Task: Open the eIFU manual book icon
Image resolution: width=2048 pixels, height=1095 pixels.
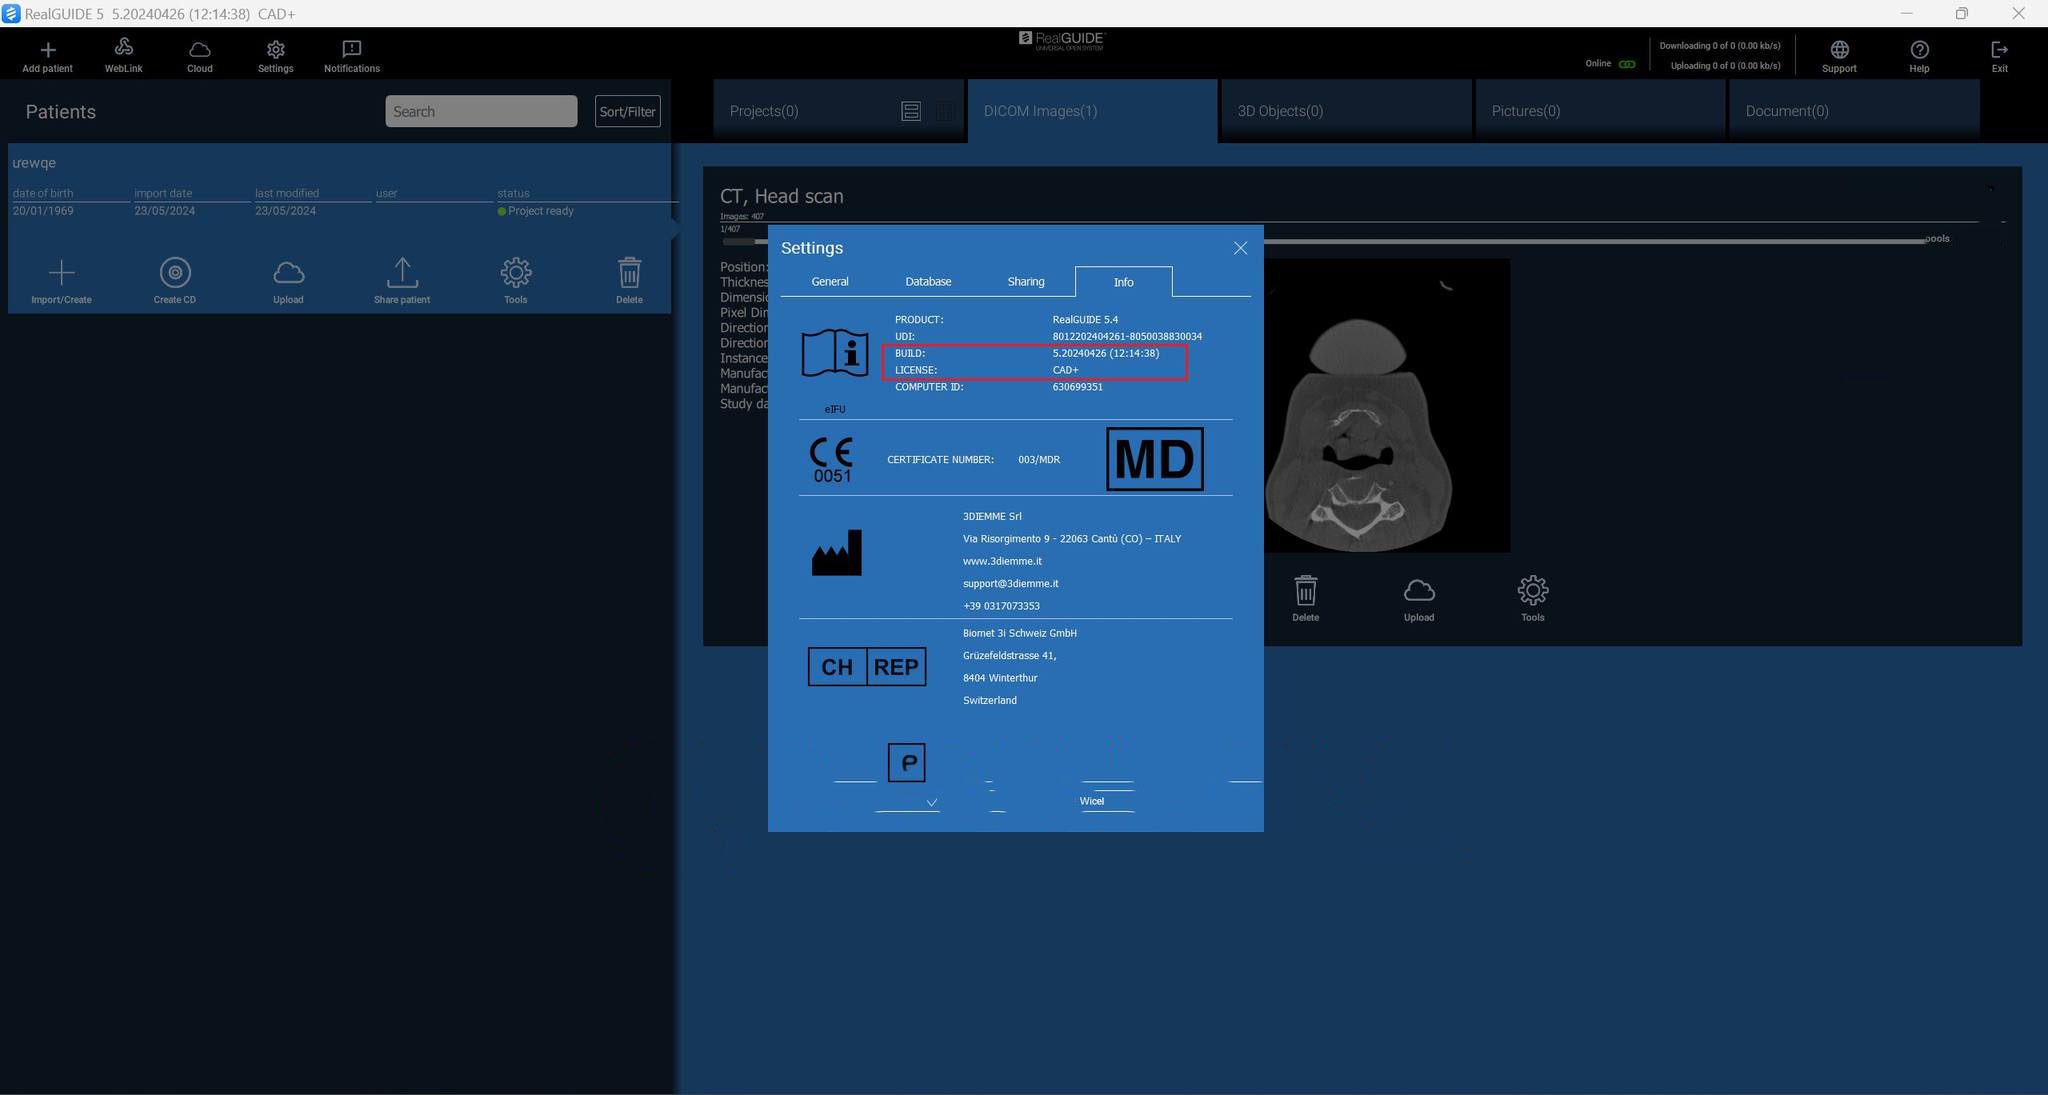Action: coord(835,354)
